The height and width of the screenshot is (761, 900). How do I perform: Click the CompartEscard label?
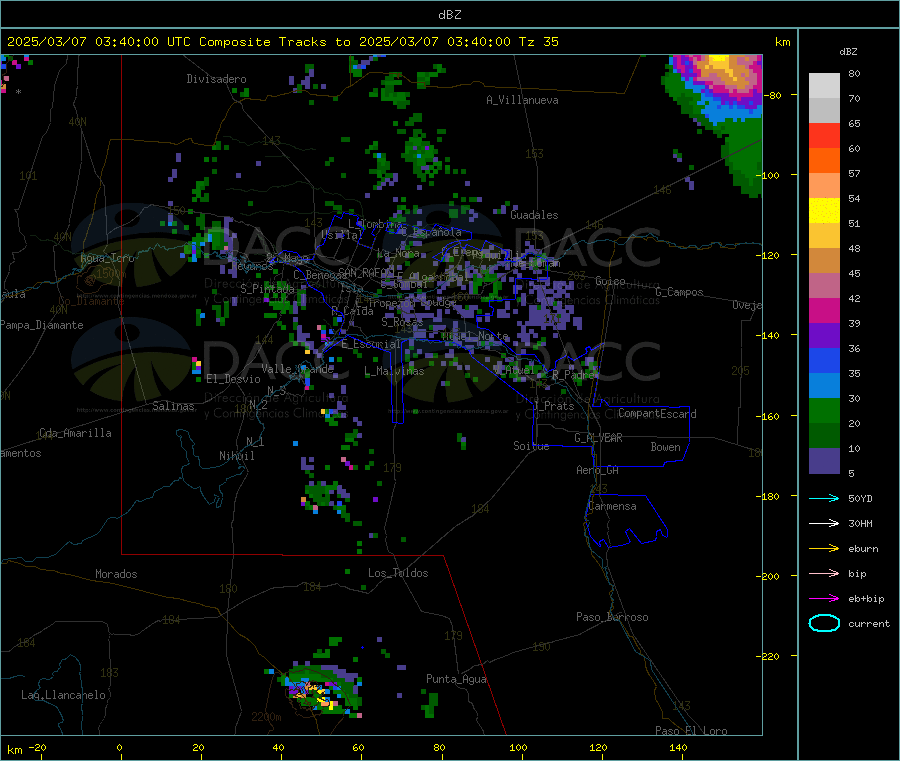657,414
